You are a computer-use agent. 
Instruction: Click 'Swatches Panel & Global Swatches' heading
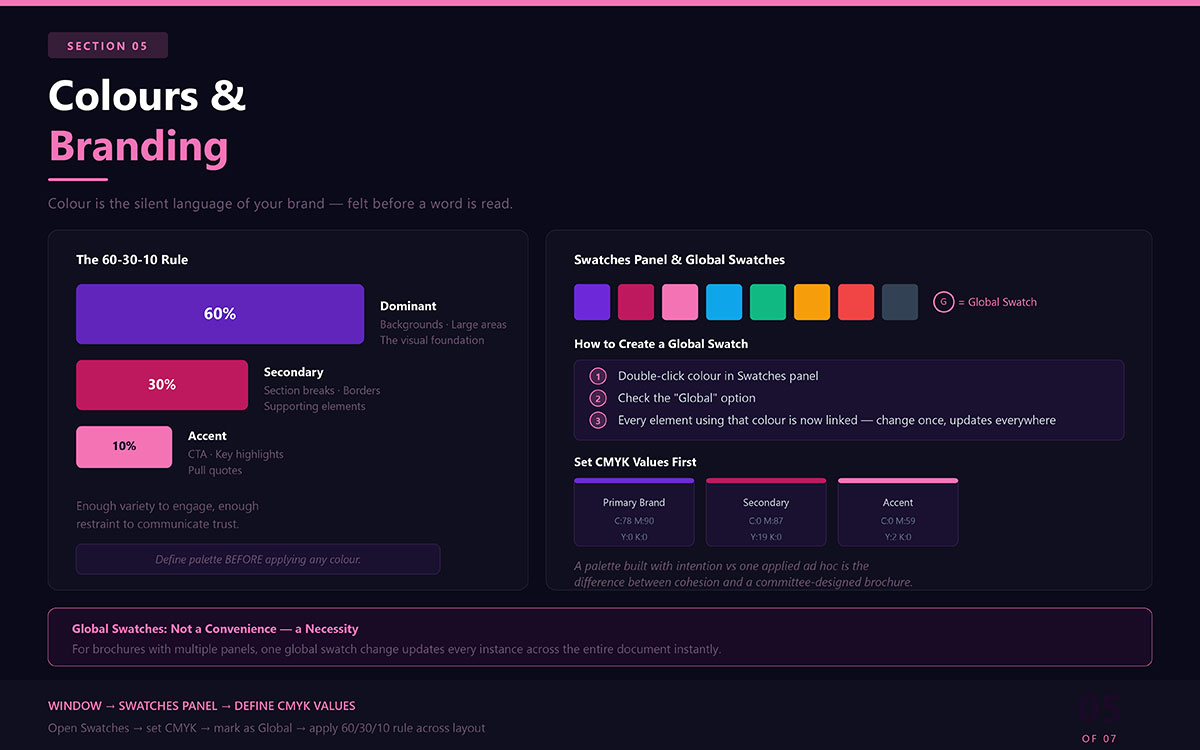(679, 260)
